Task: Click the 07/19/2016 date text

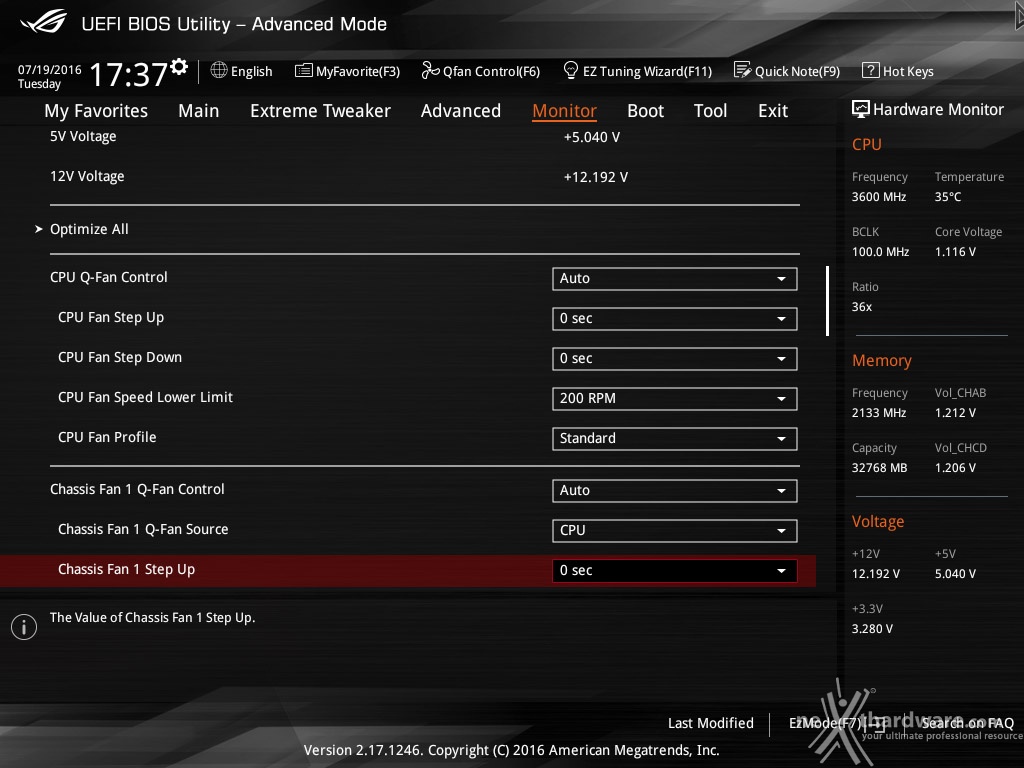Action: tap(50, 69)
